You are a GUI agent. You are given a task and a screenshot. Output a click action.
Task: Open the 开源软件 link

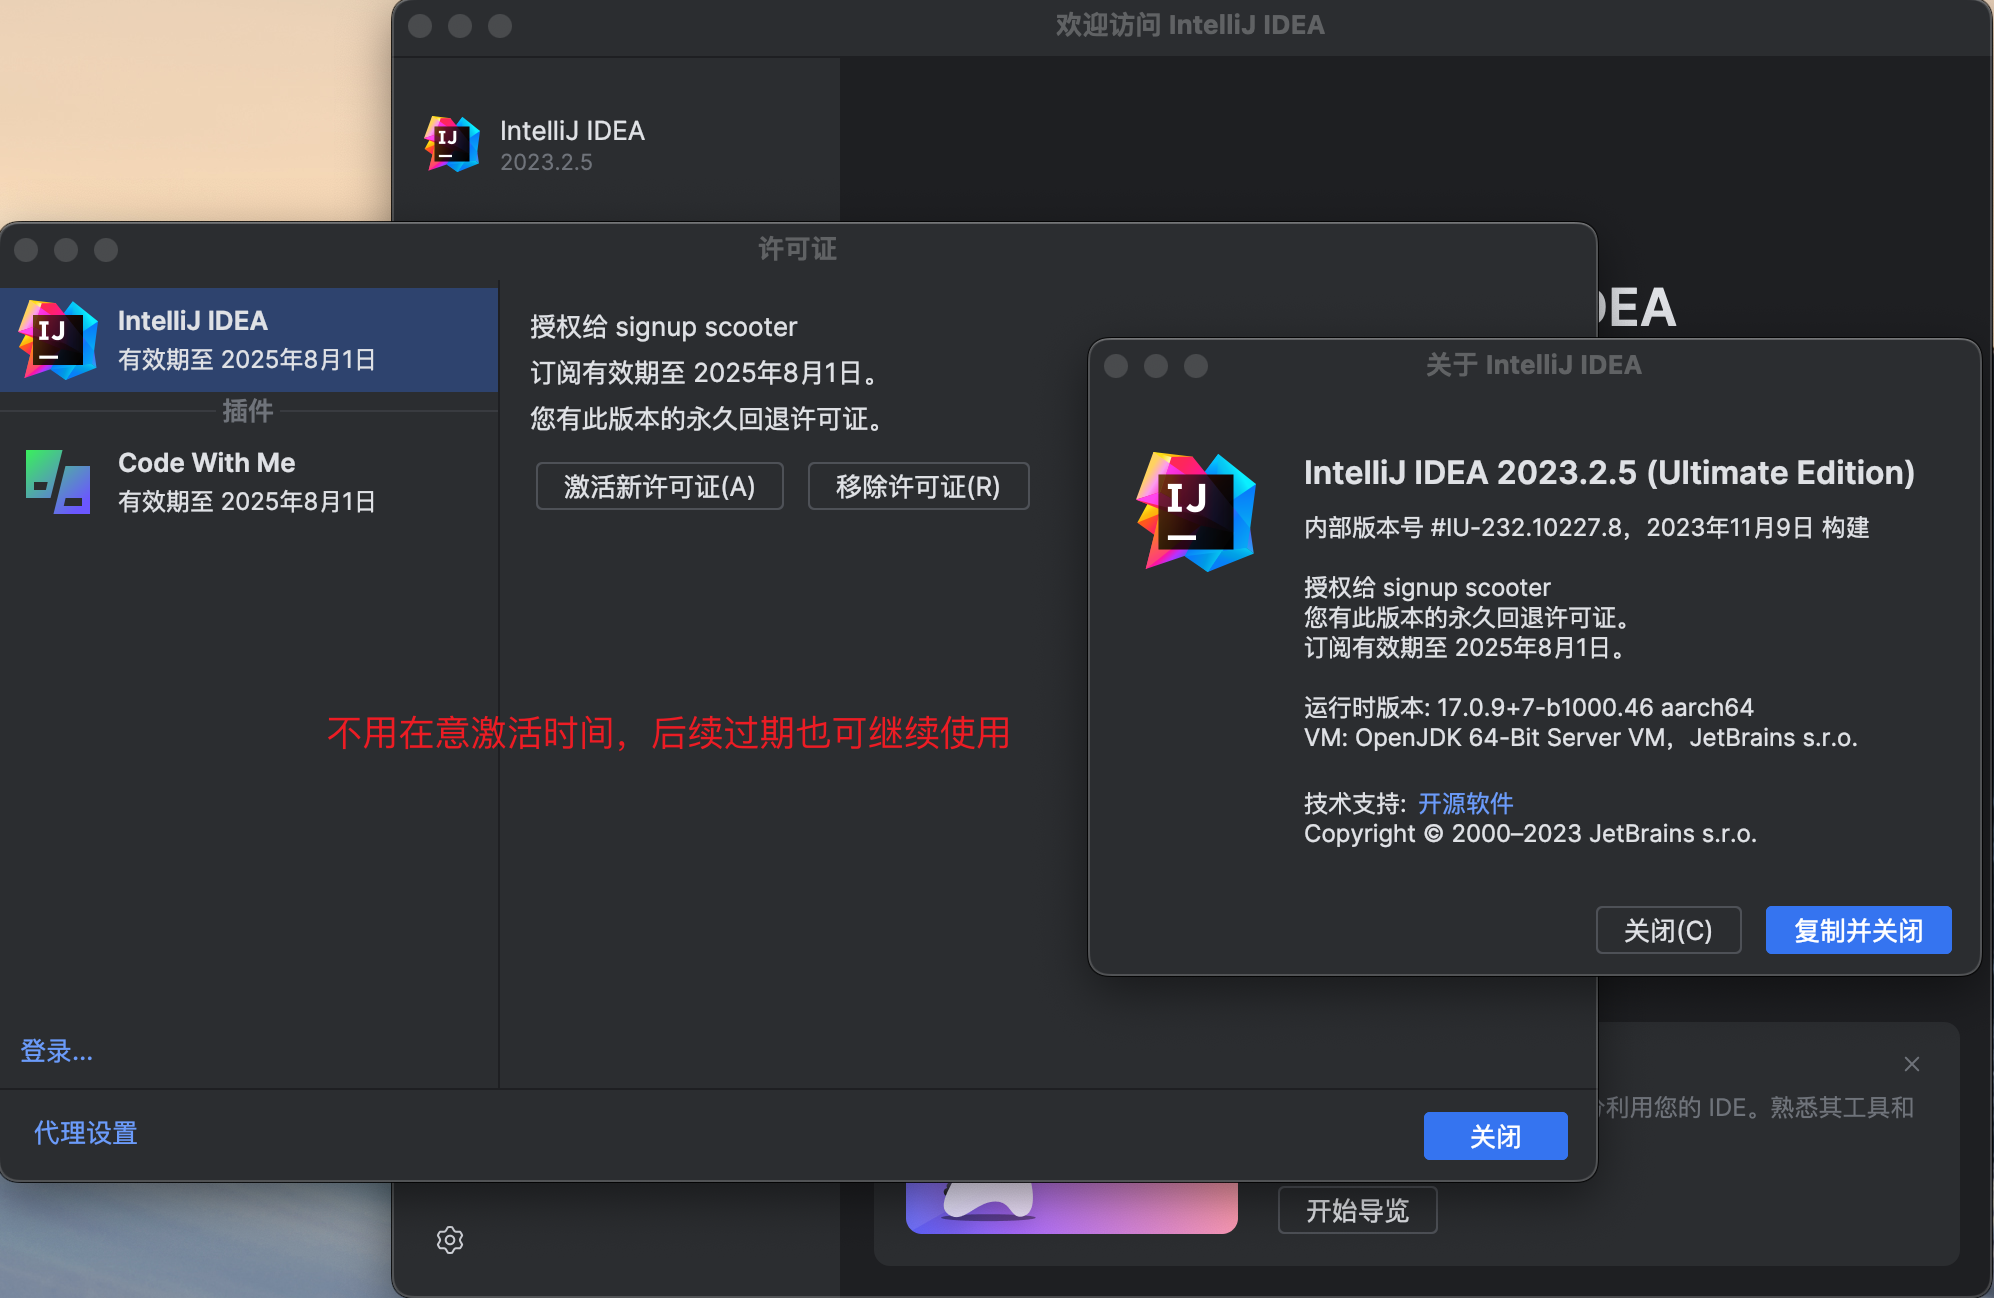pyautogui.click(x=1465, y=803)
